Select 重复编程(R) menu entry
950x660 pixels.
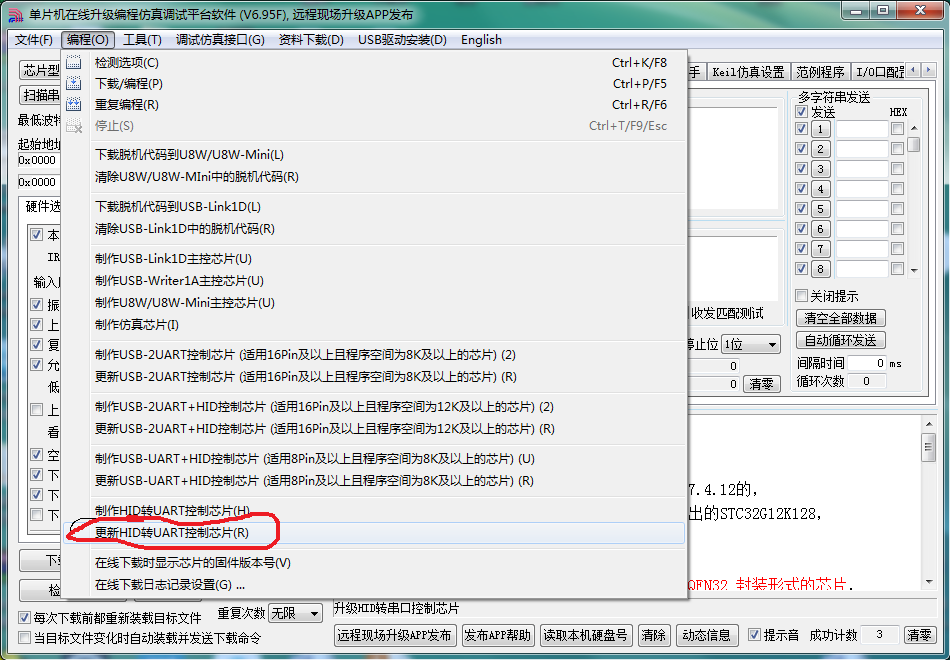374,104
